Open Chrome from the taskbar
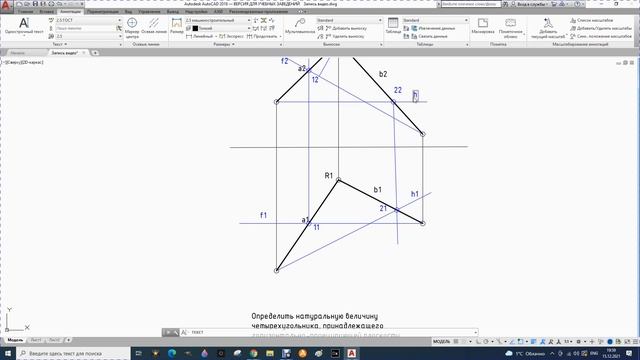640x360 pixels. coord(253,353)
